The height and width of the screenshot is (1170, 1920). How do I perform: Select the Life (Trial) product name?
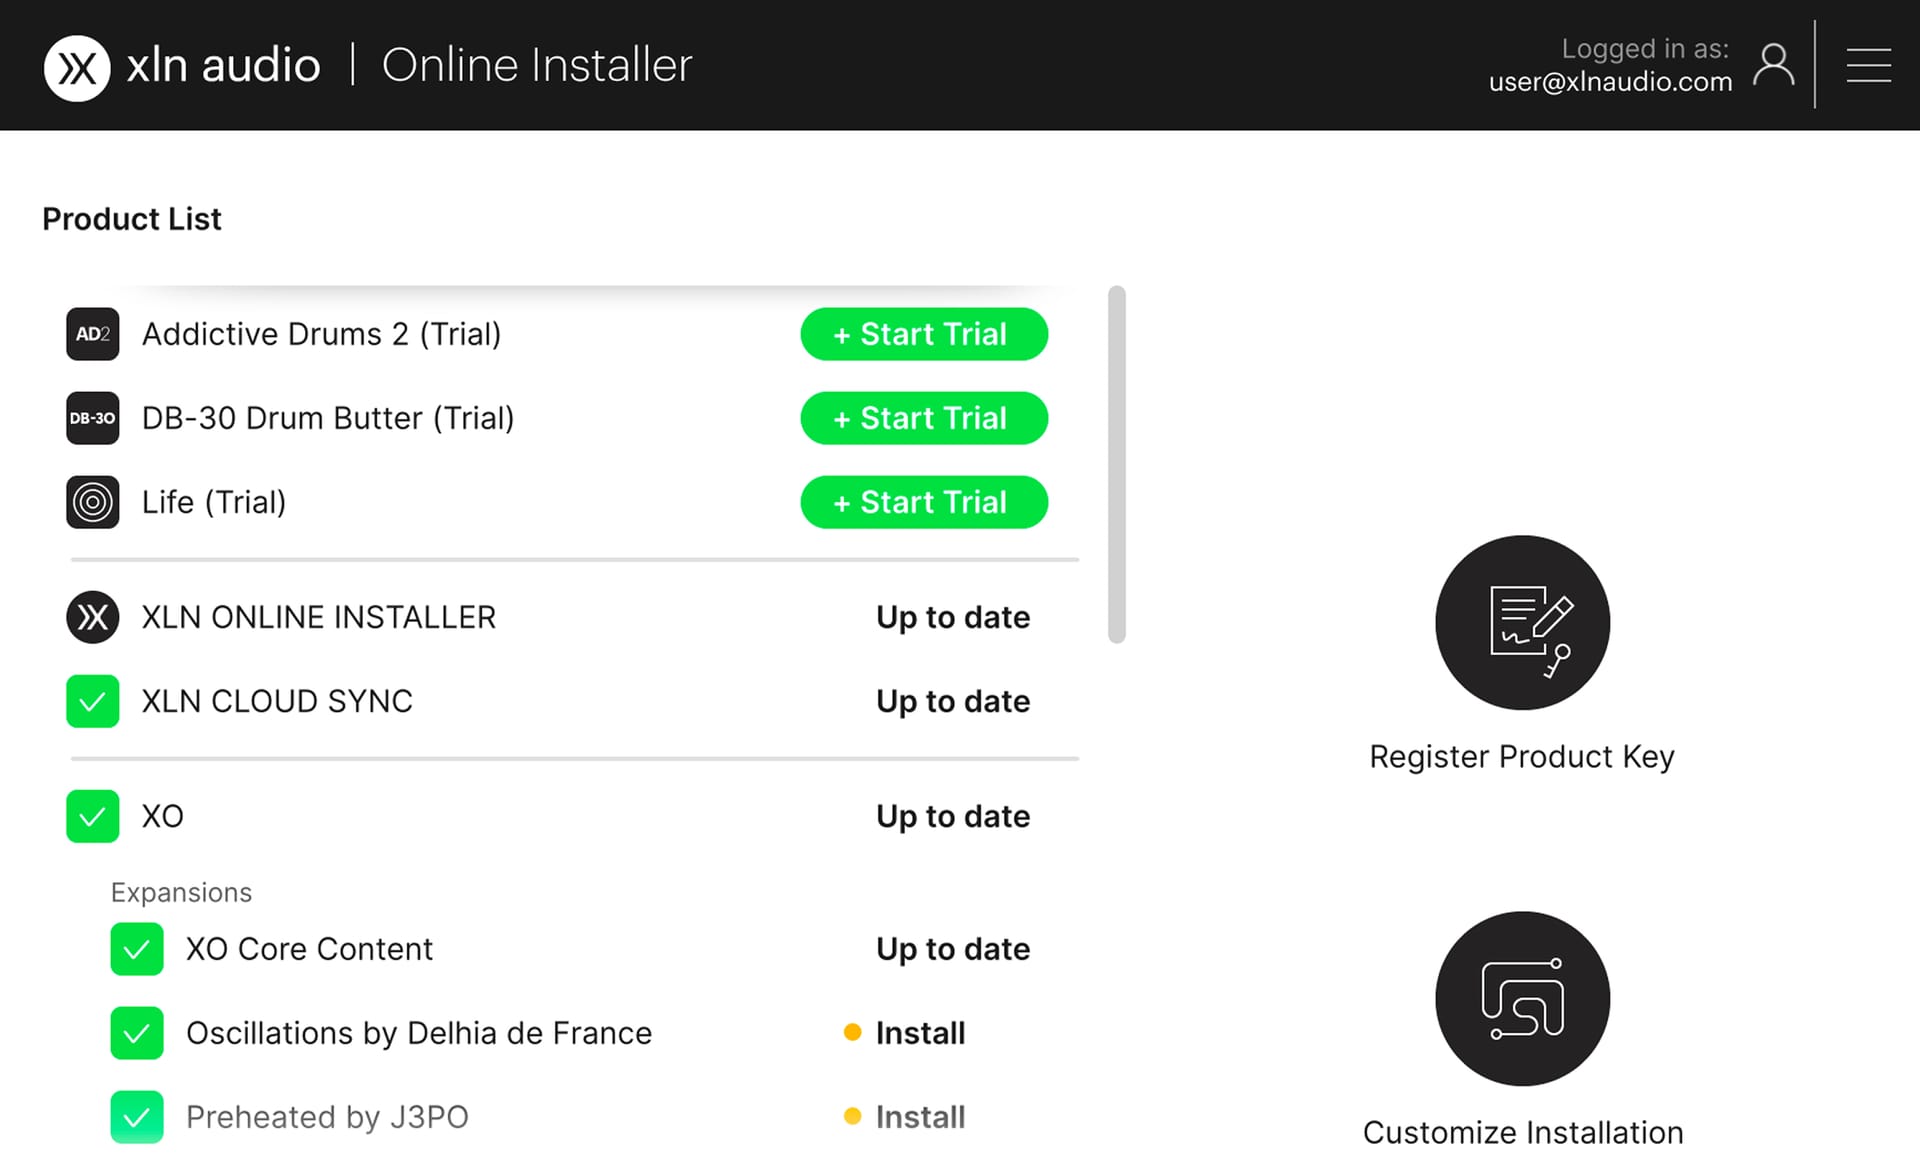pyautogui.click(x=214, y=502)
